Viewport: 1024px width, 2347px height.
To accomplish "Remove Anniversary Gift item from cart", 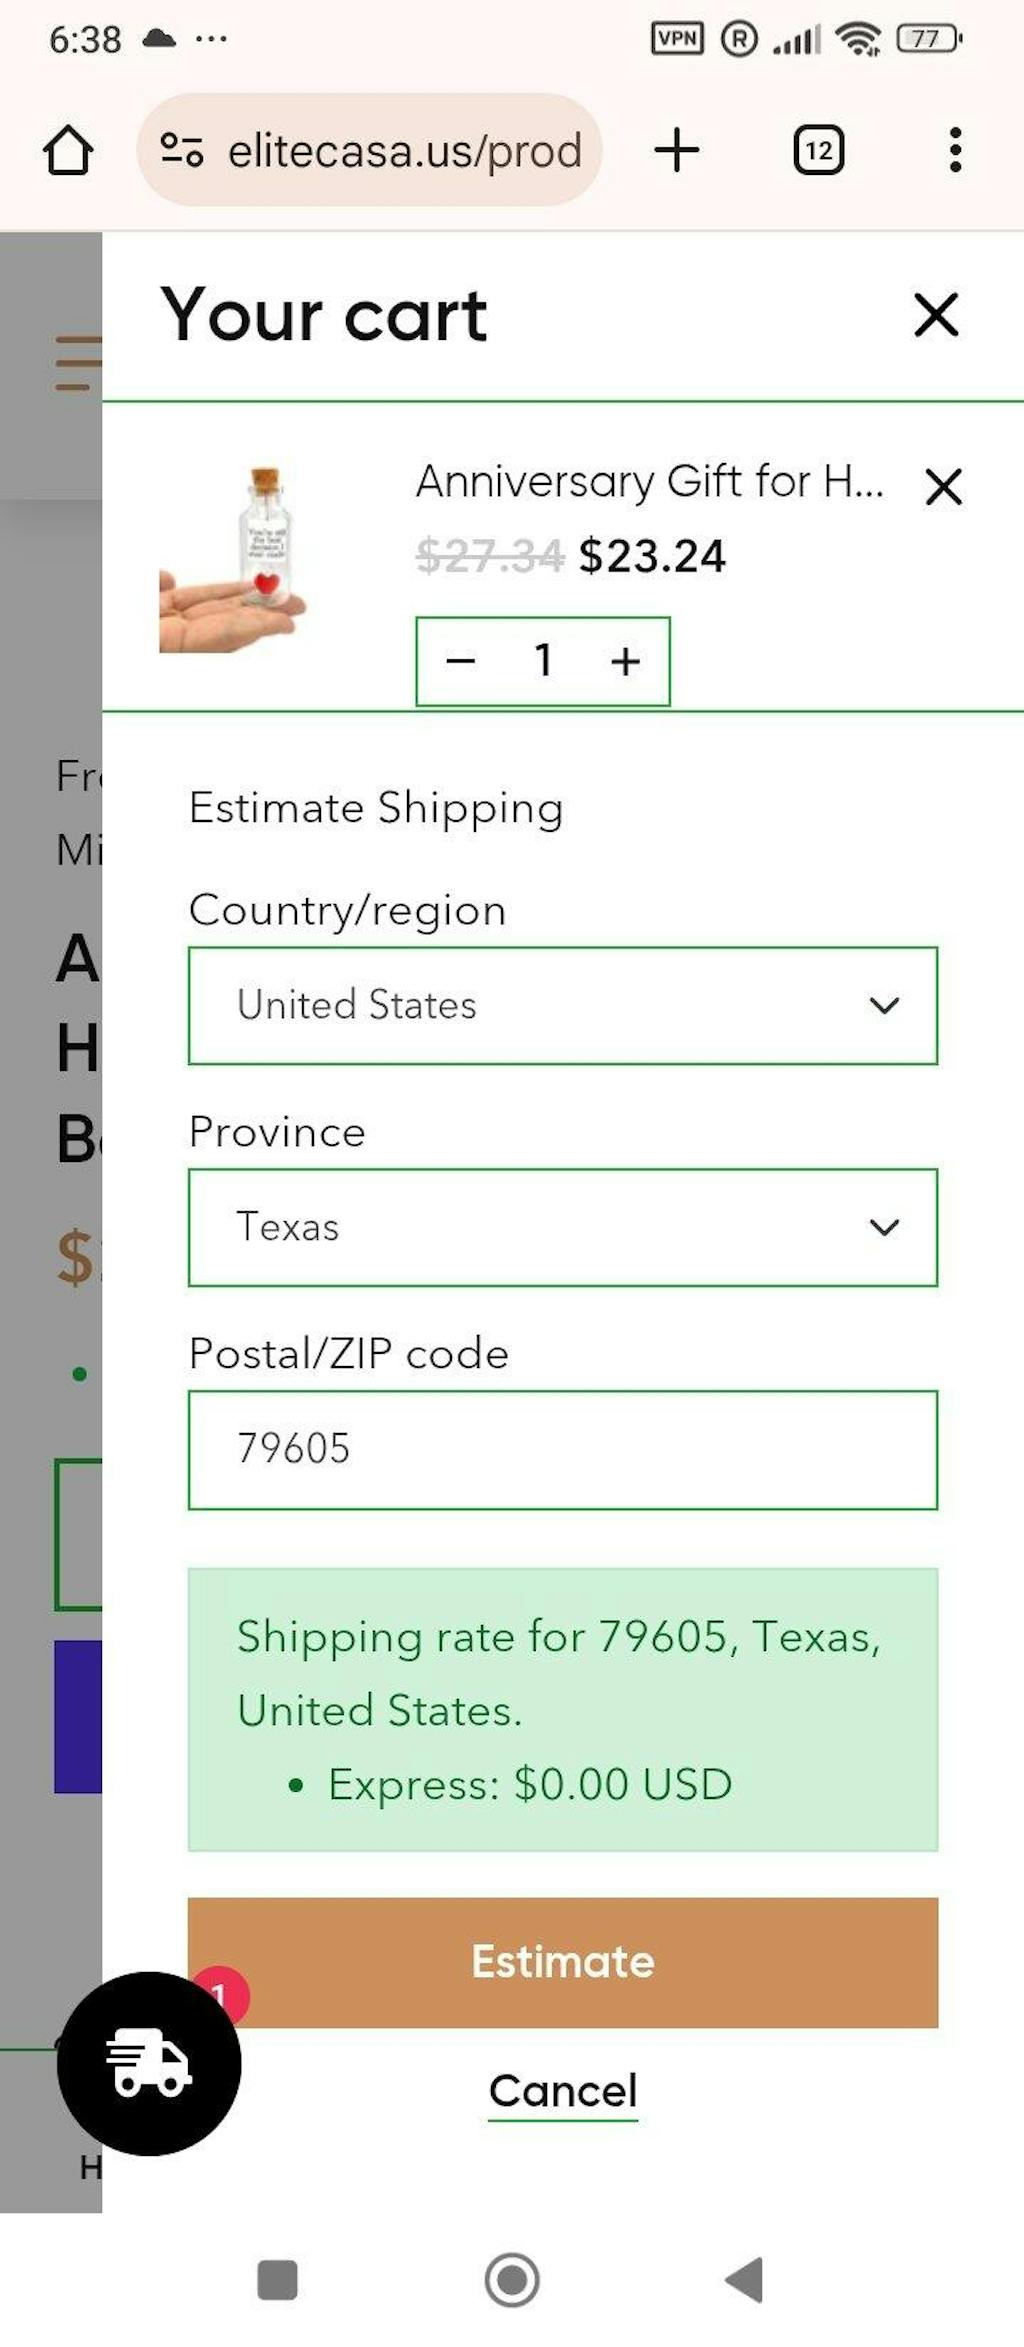I will click(x=943, y=488).
